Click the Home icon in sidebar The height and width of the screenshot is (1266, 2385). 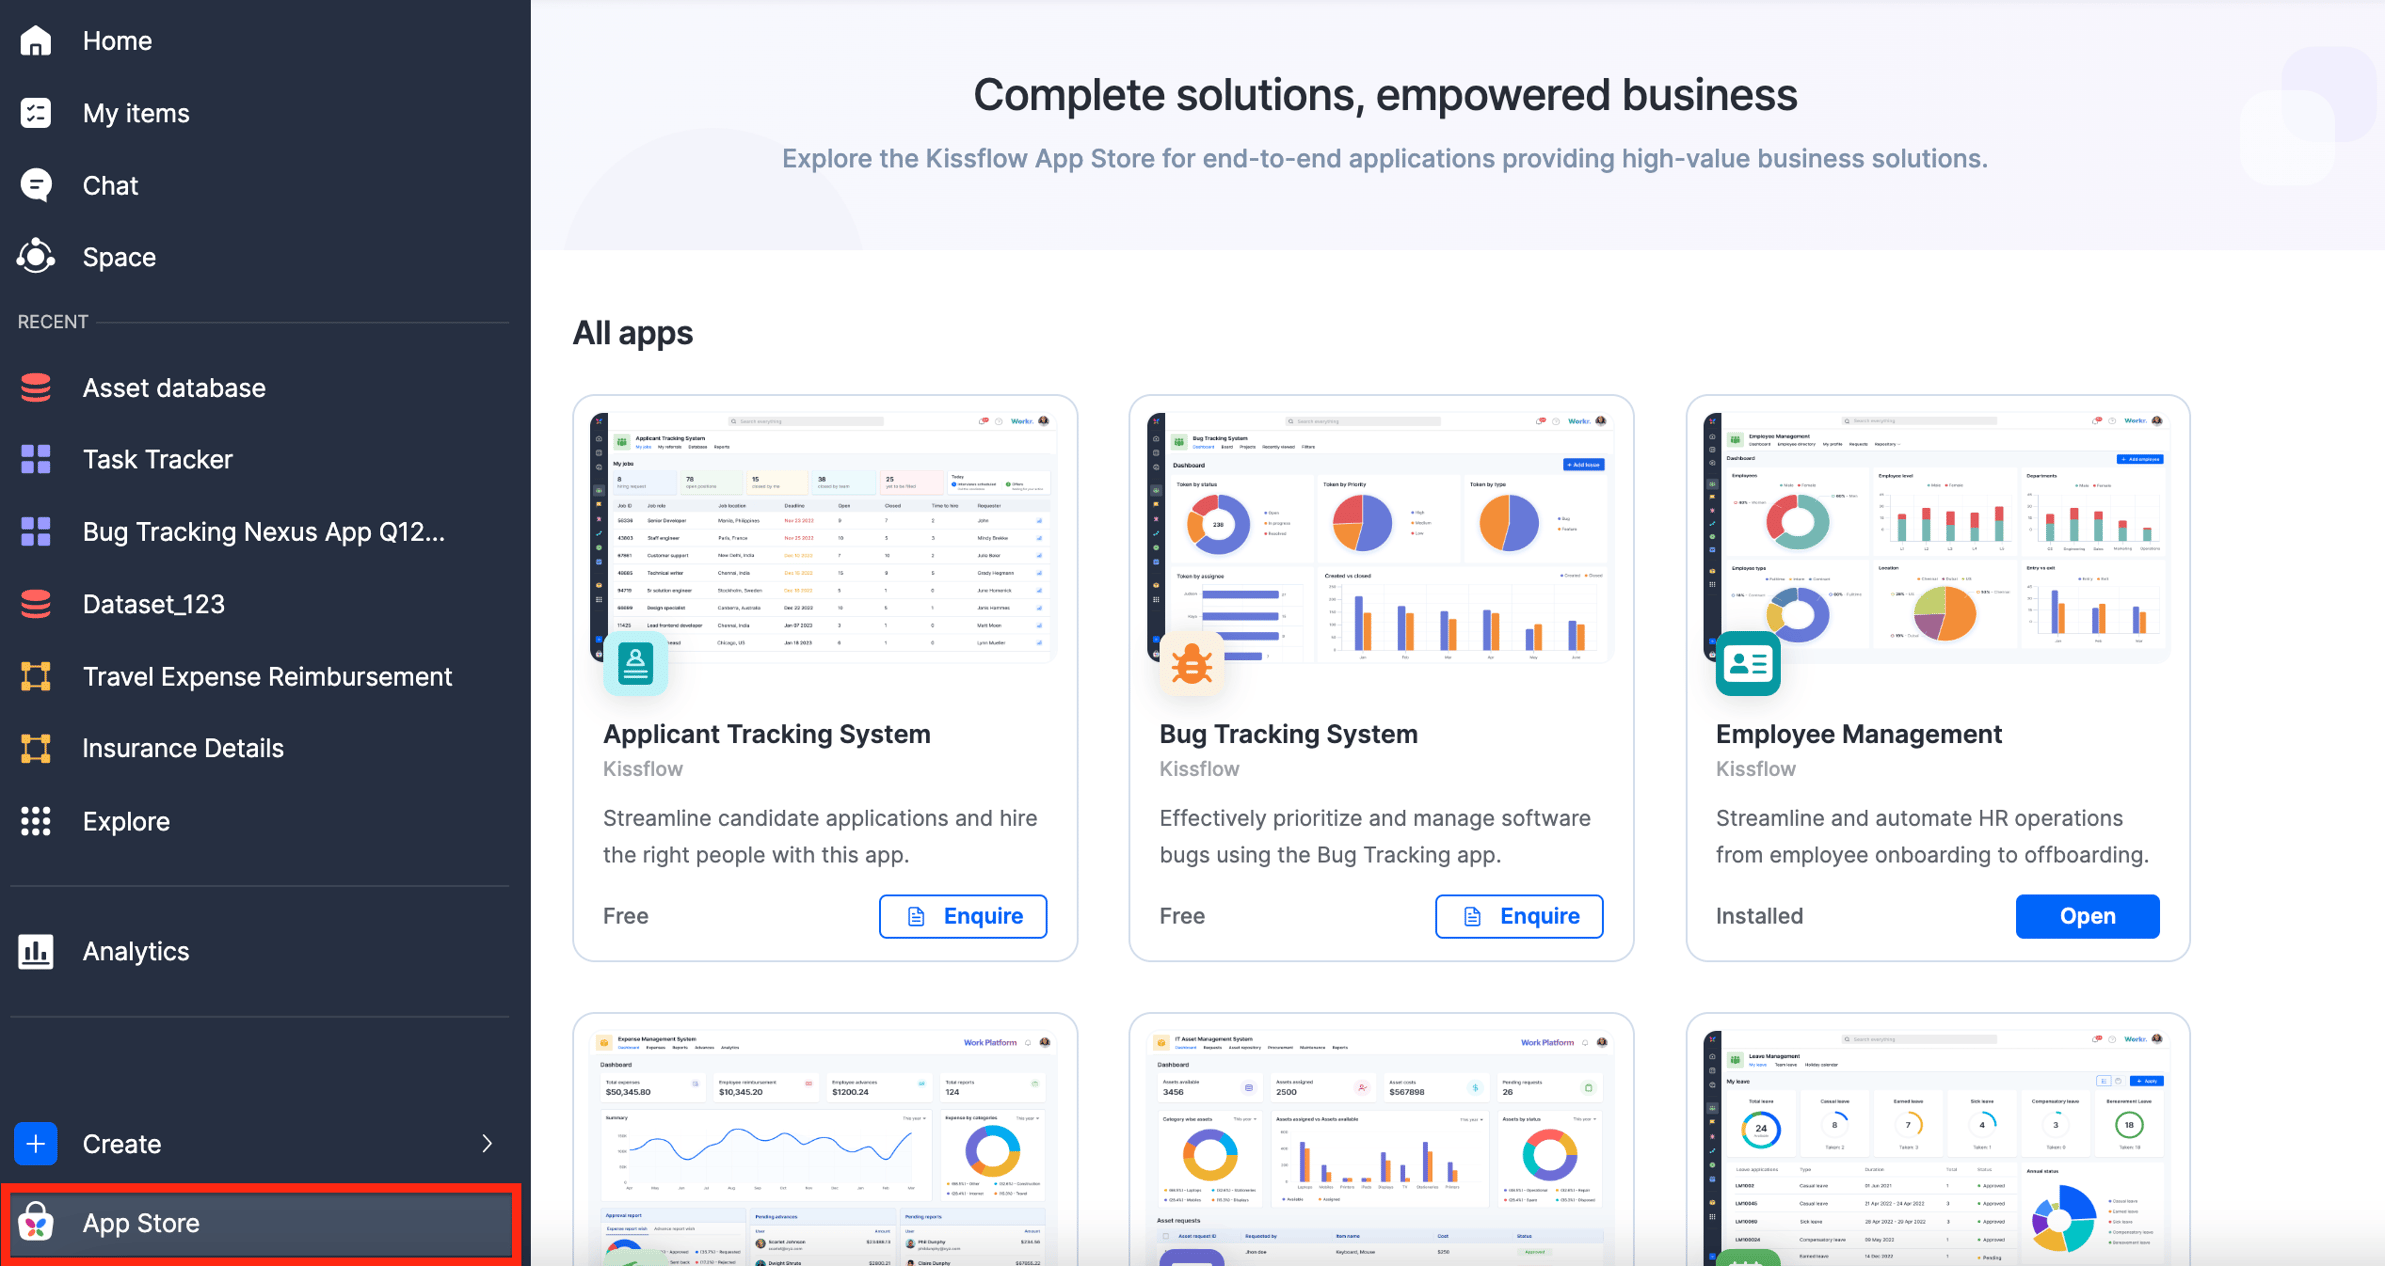point(36,39)
